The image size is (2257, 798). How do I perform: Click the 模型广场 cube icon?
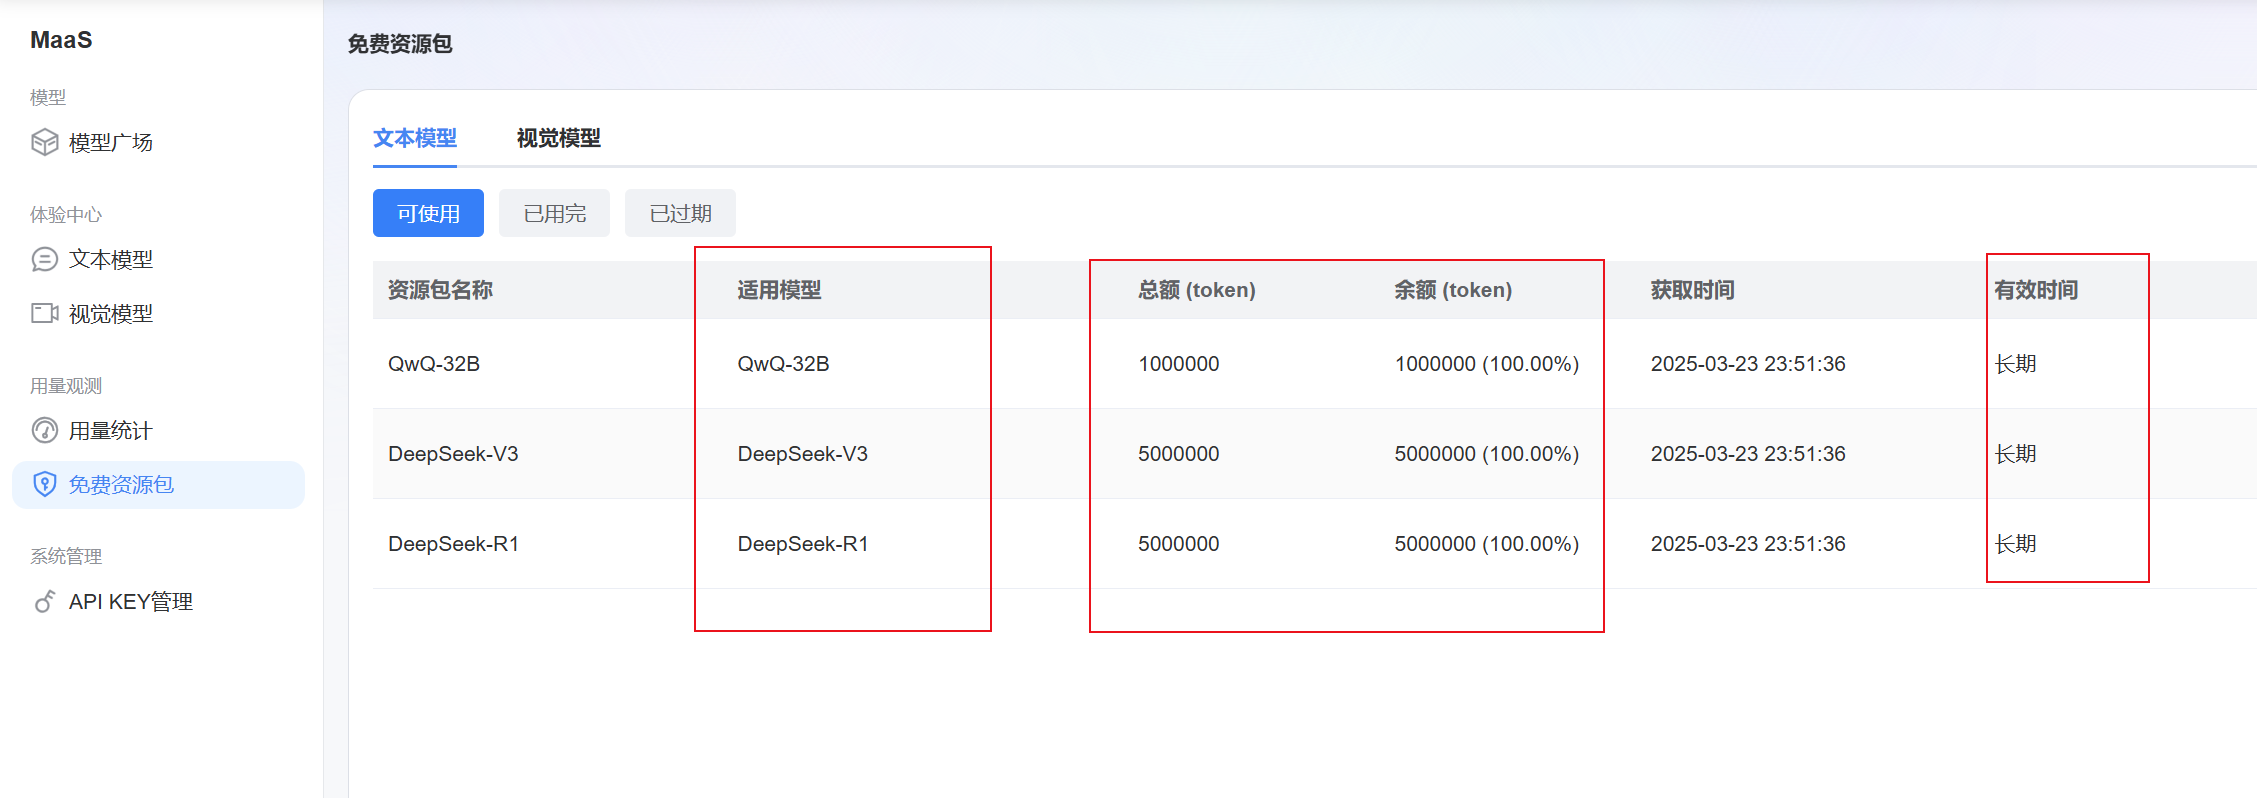click(x=44, y=142)
